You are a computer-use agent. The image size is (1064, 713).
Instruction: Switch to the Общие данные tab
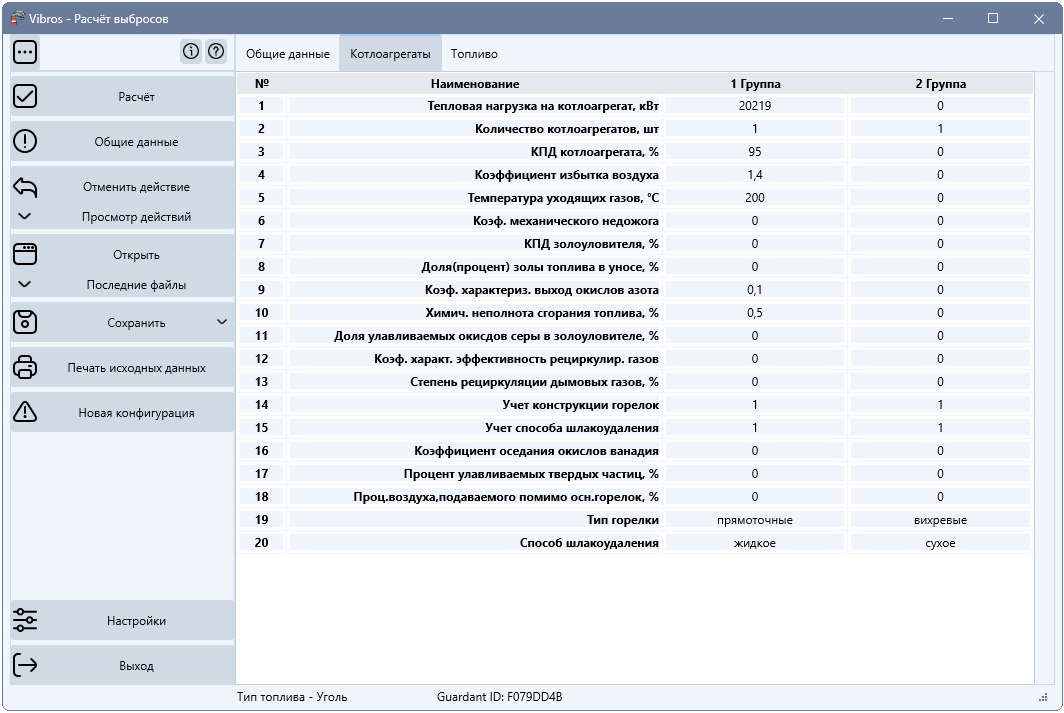coord(288,54)
